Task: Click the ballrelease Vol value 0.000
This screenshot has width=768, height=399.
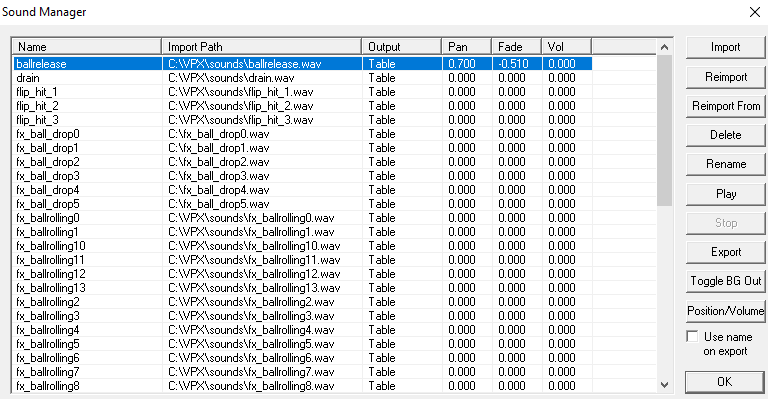Action: click(562, 64)
